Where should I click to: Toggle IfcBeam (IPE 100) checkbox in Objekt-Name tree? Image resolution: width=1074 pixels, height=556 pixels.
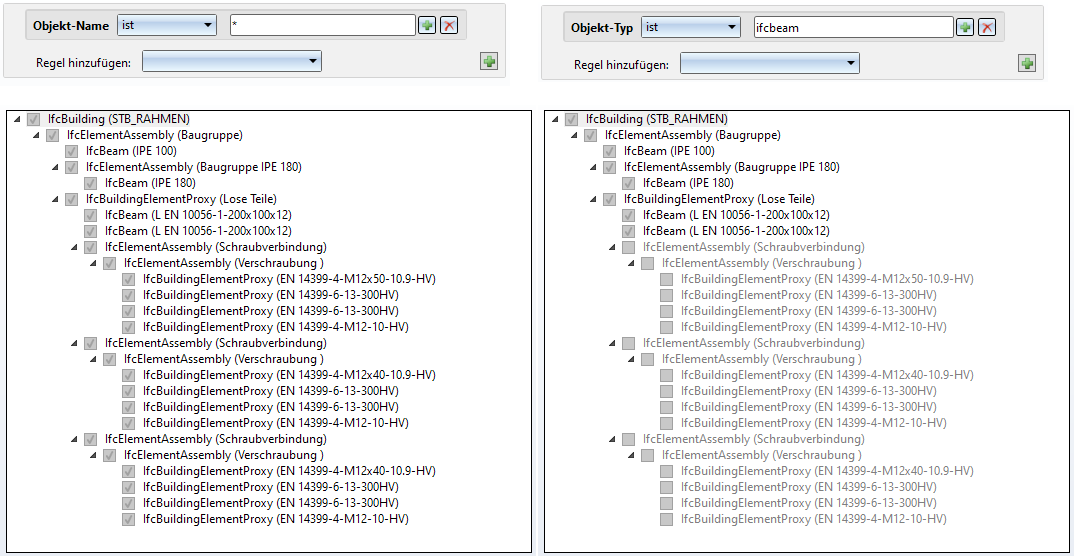click(71, 151)
